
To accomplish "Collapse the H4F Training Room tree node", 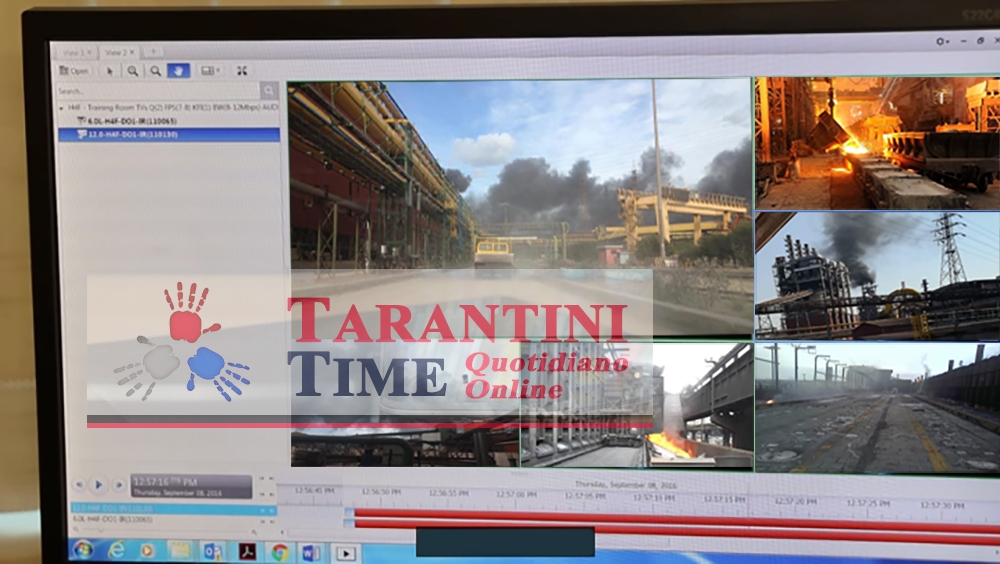I will coord(62,108).
